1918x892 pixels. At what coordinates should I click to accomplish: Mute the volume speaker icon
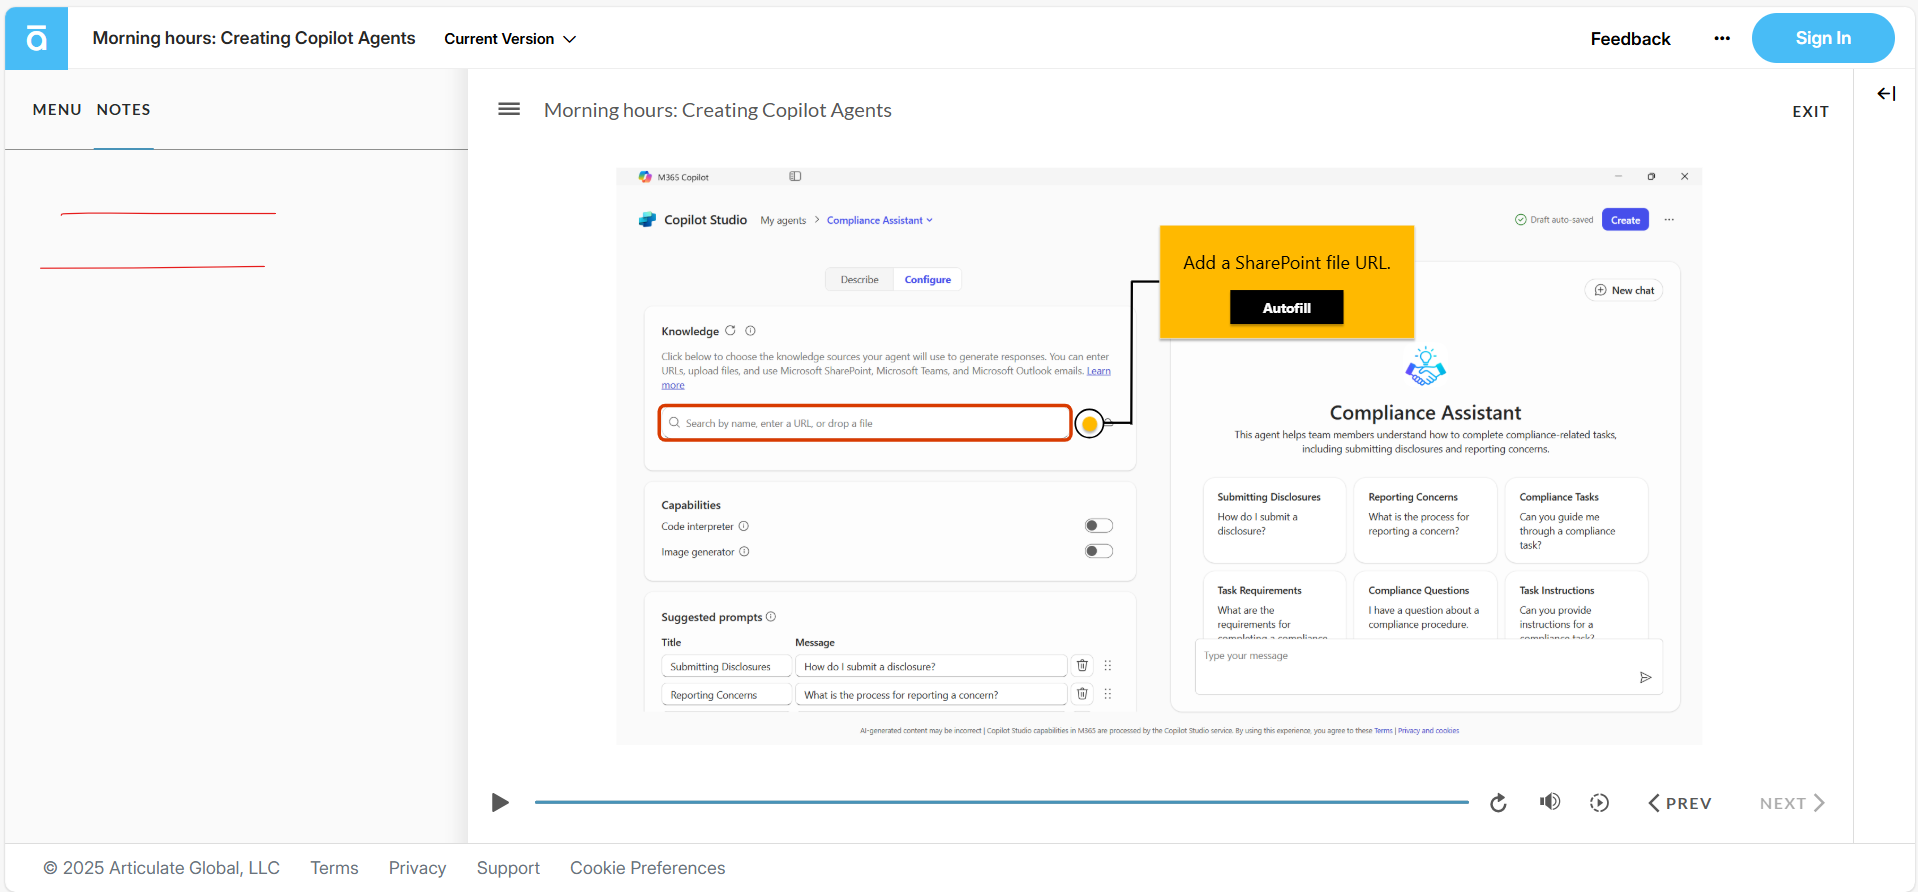[1550, 802]
